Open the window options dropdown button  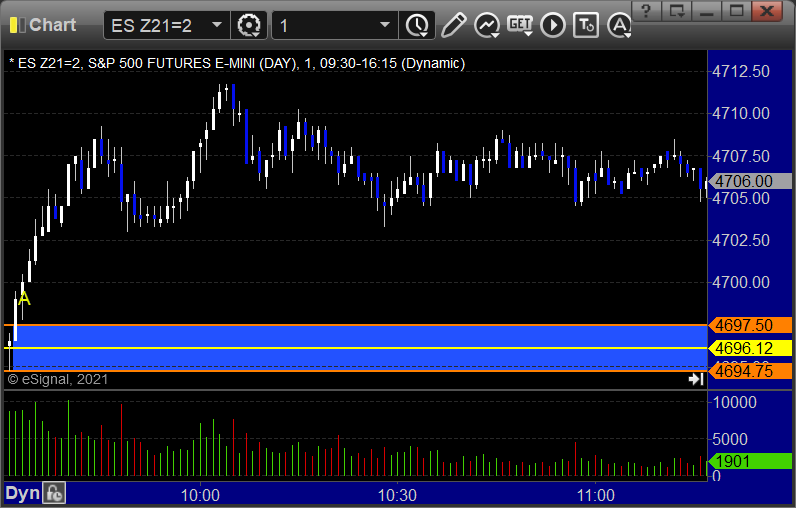click(677, 11)
